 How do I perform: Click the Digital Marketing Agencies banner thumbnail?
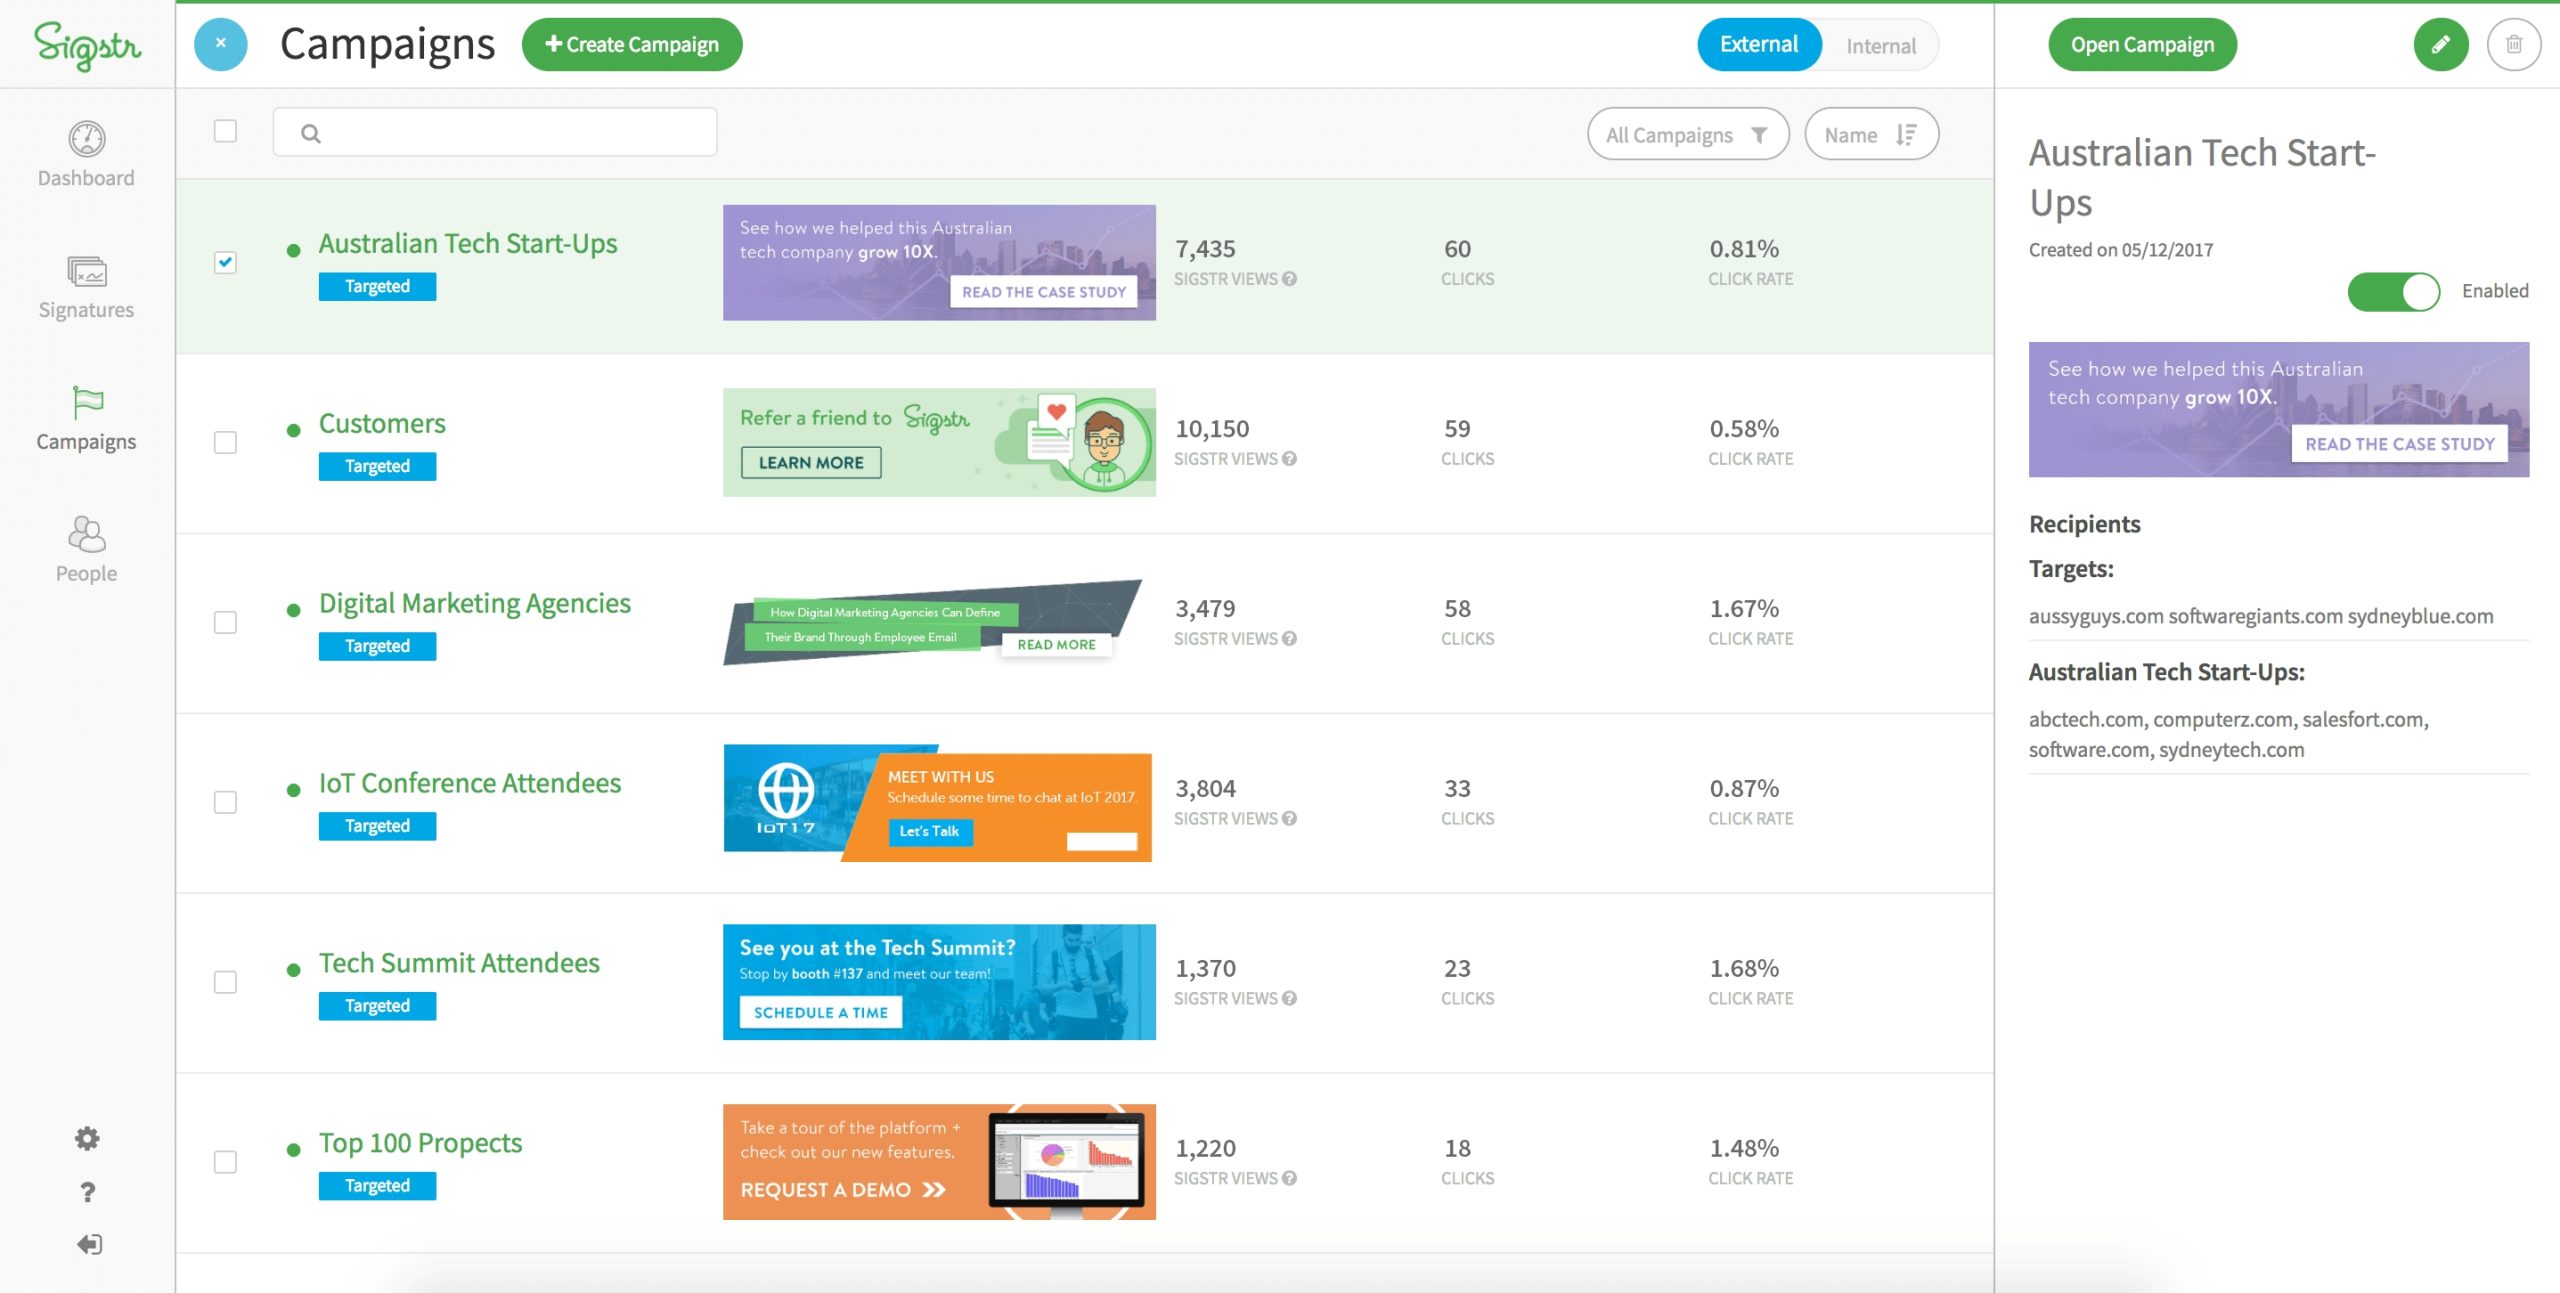(x=932, y=622)
